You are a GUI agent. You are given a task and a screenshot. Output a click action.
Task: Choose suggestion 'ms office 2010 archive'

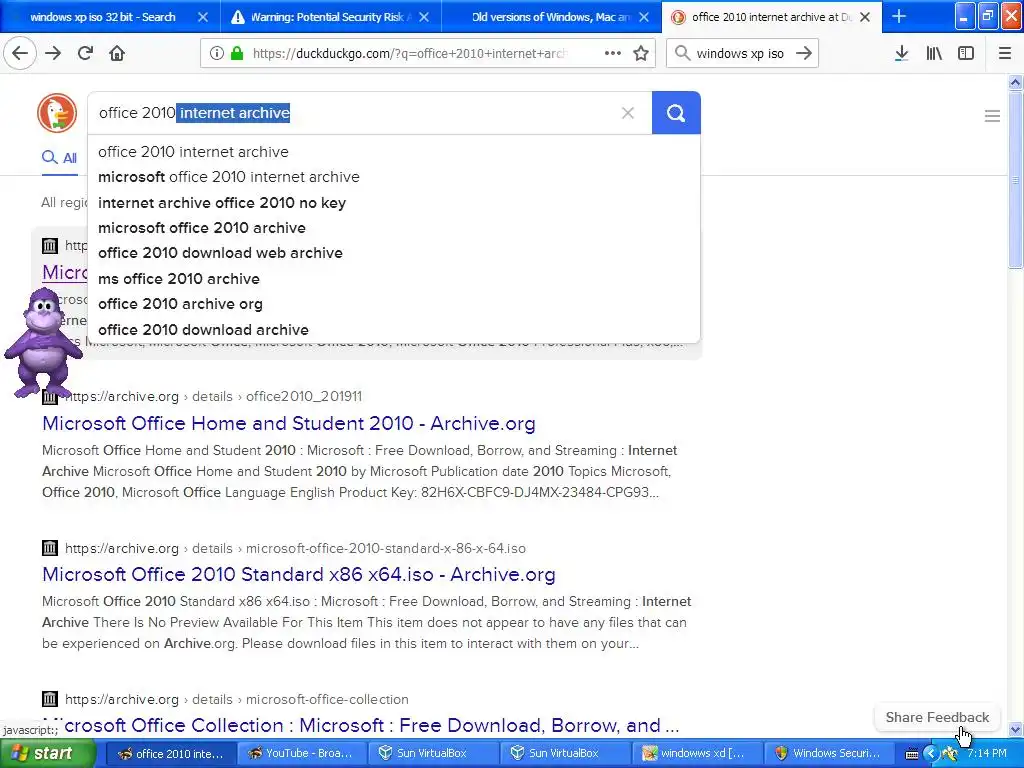point(394,279)
